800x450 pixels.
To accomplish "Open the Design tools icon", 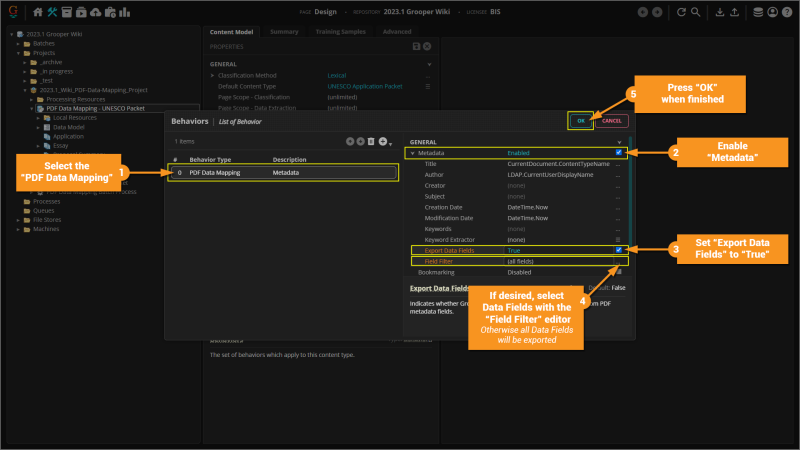I will 52,12.
